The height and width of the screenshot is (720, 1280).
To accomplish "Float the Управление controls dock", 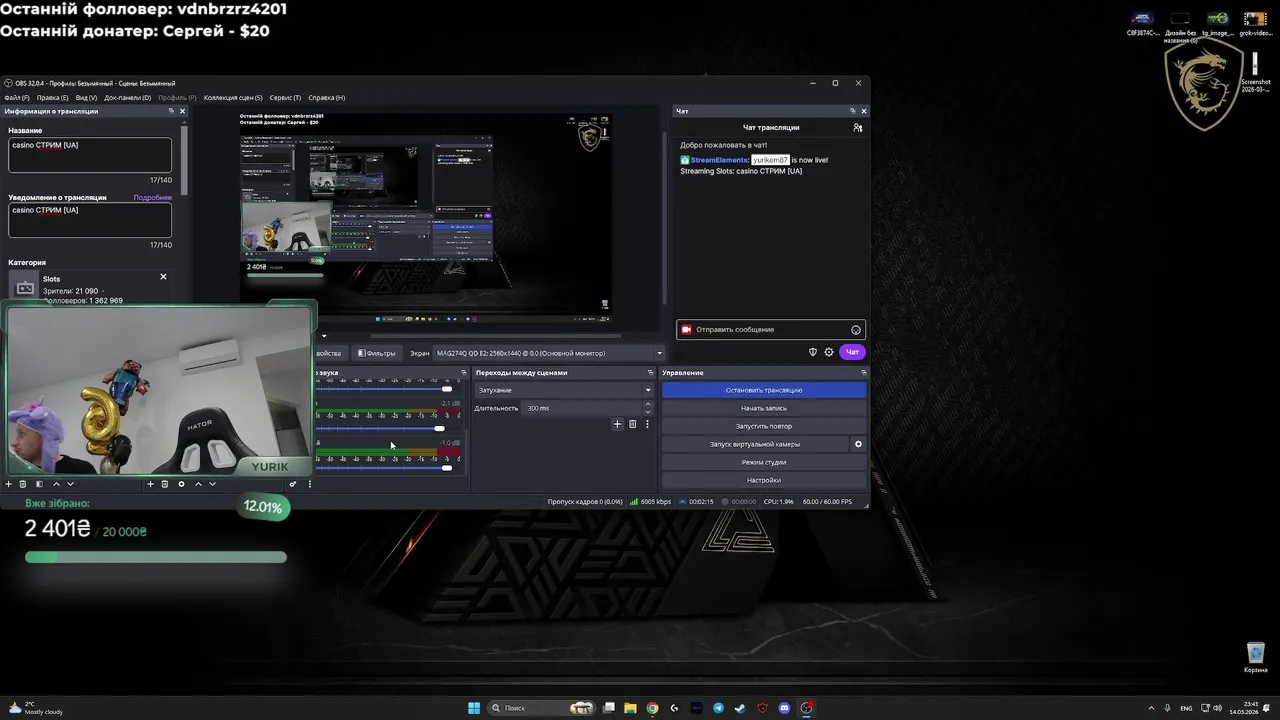I will [x=863, y=373].
